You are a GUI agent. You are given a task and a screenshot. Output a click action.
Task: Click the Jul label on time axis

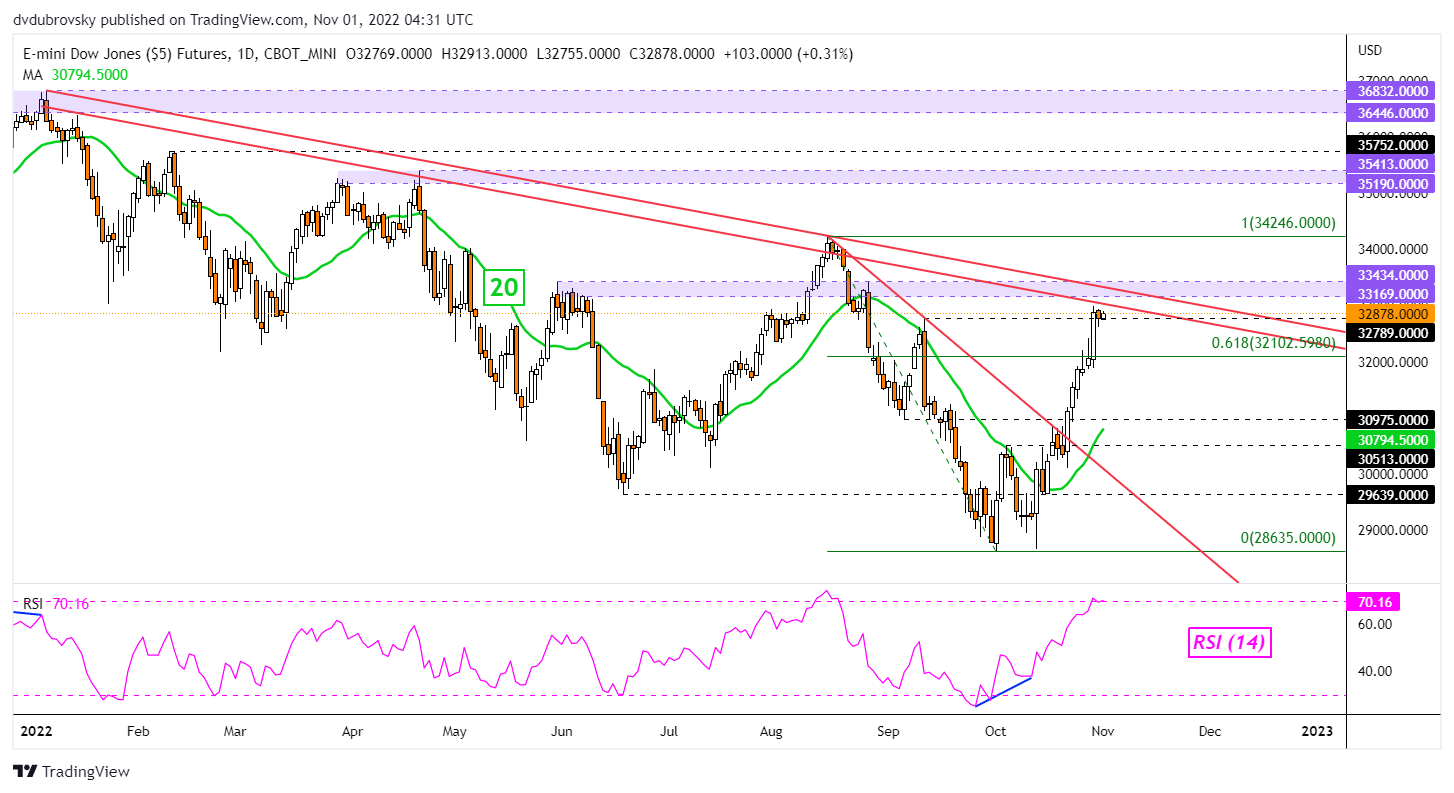(x=669, y=731)
